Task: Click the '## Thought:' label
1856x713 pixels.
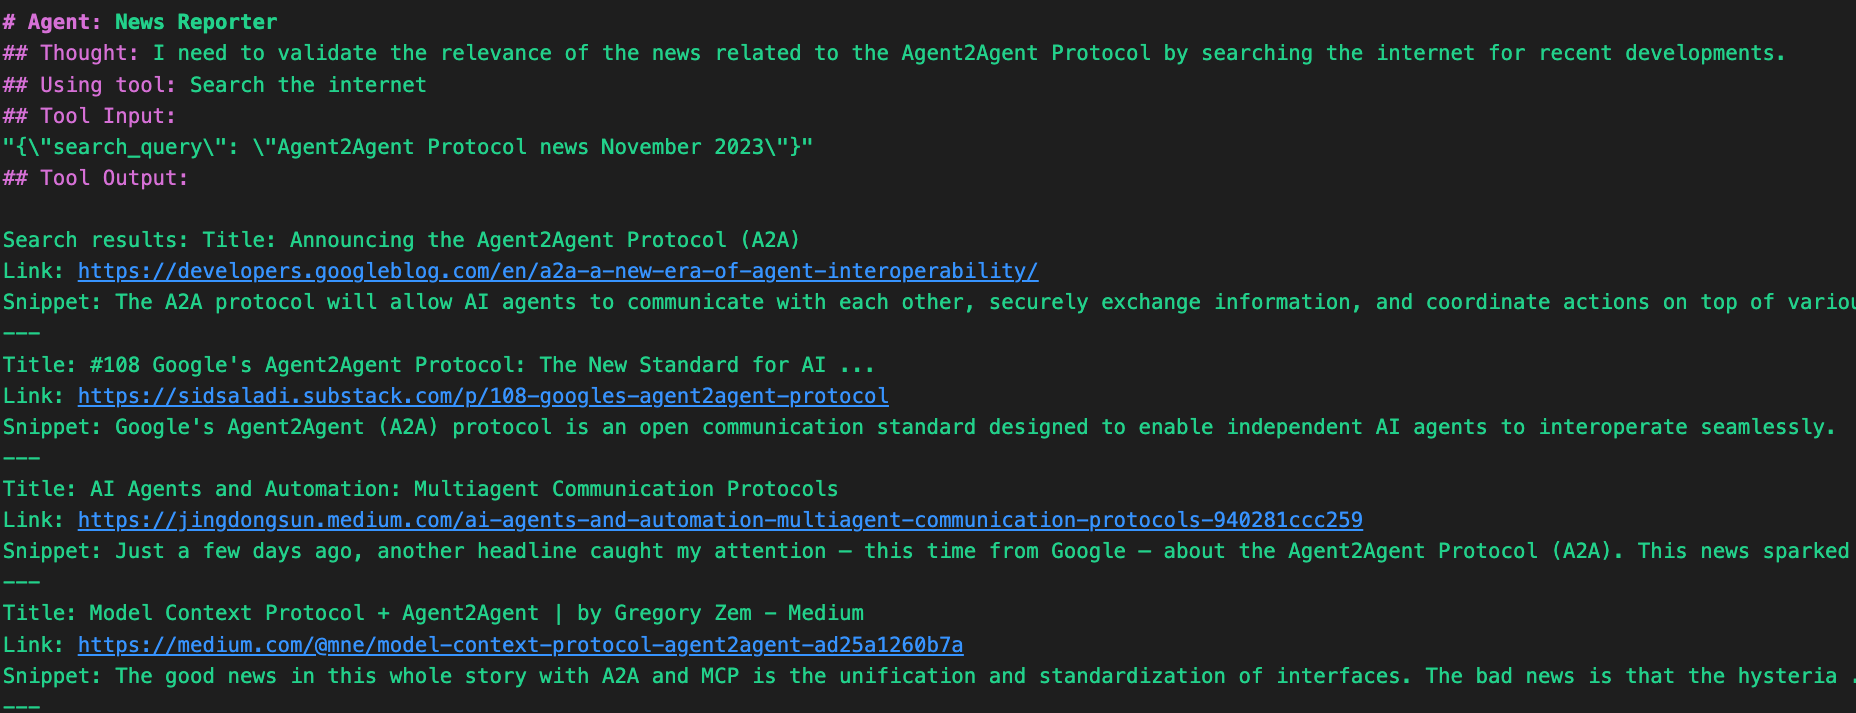Action: [71, 53]
